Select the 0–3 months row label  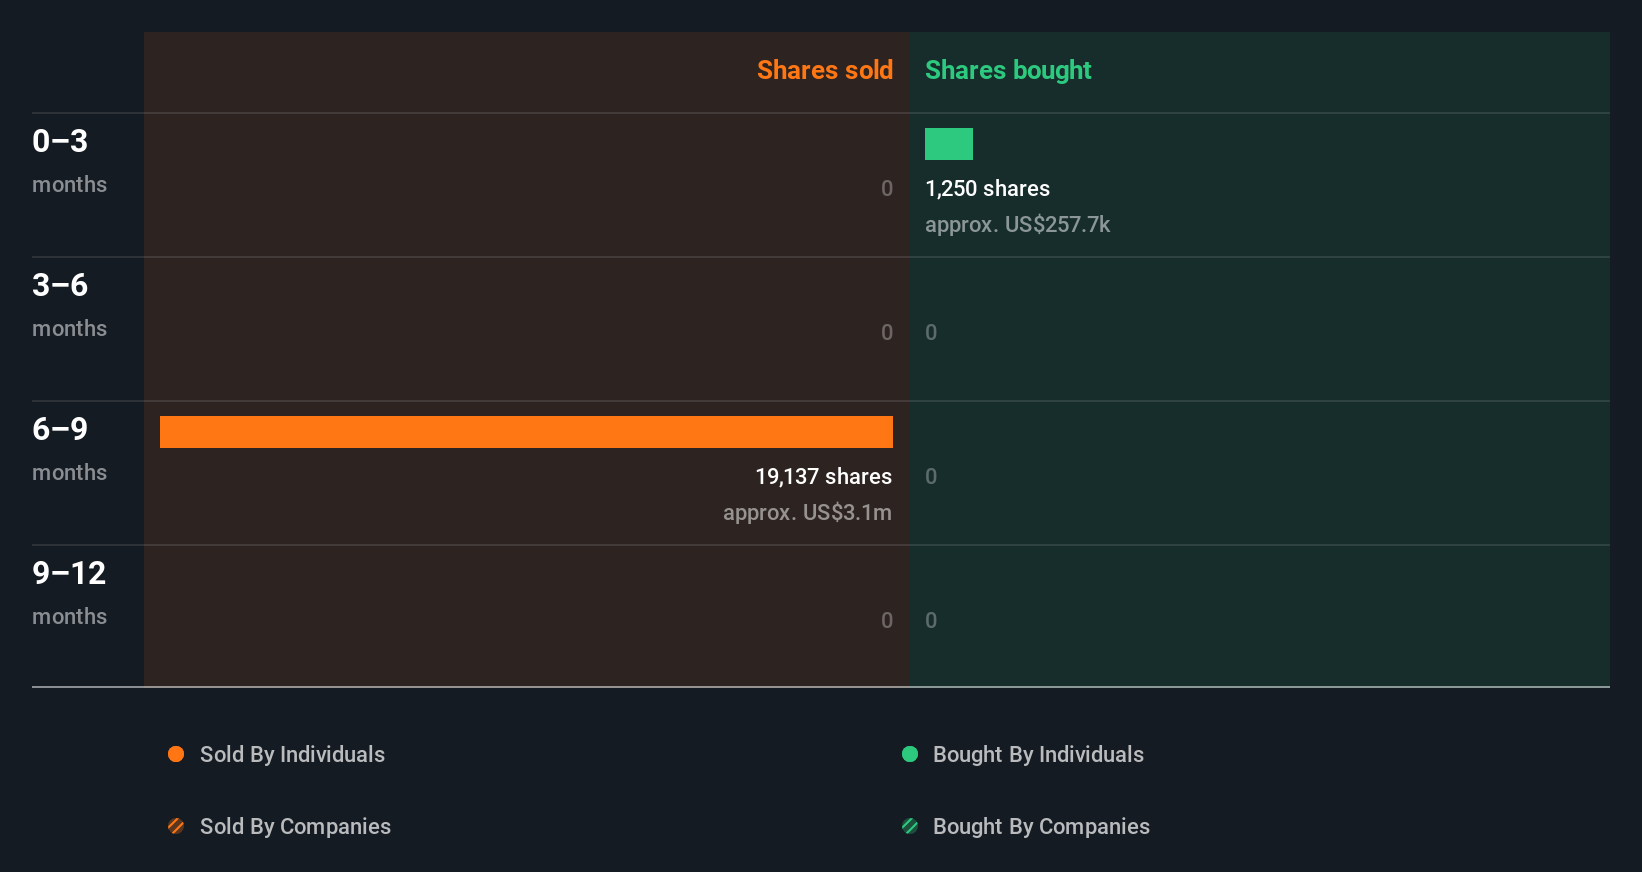click(x=69, y=161)
